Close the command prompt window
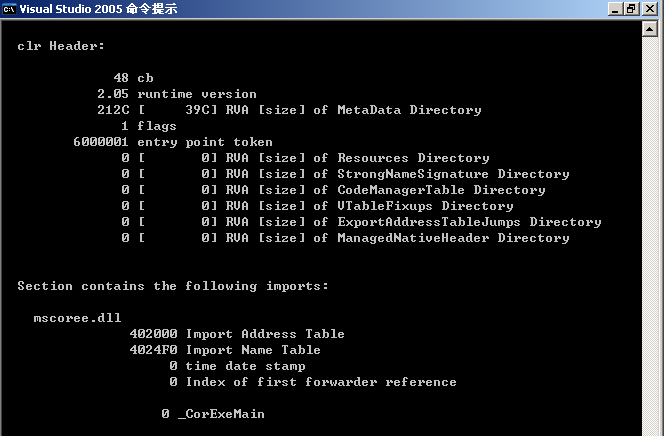The height and width of the screenshot is (436, 664). coord(650,9)
